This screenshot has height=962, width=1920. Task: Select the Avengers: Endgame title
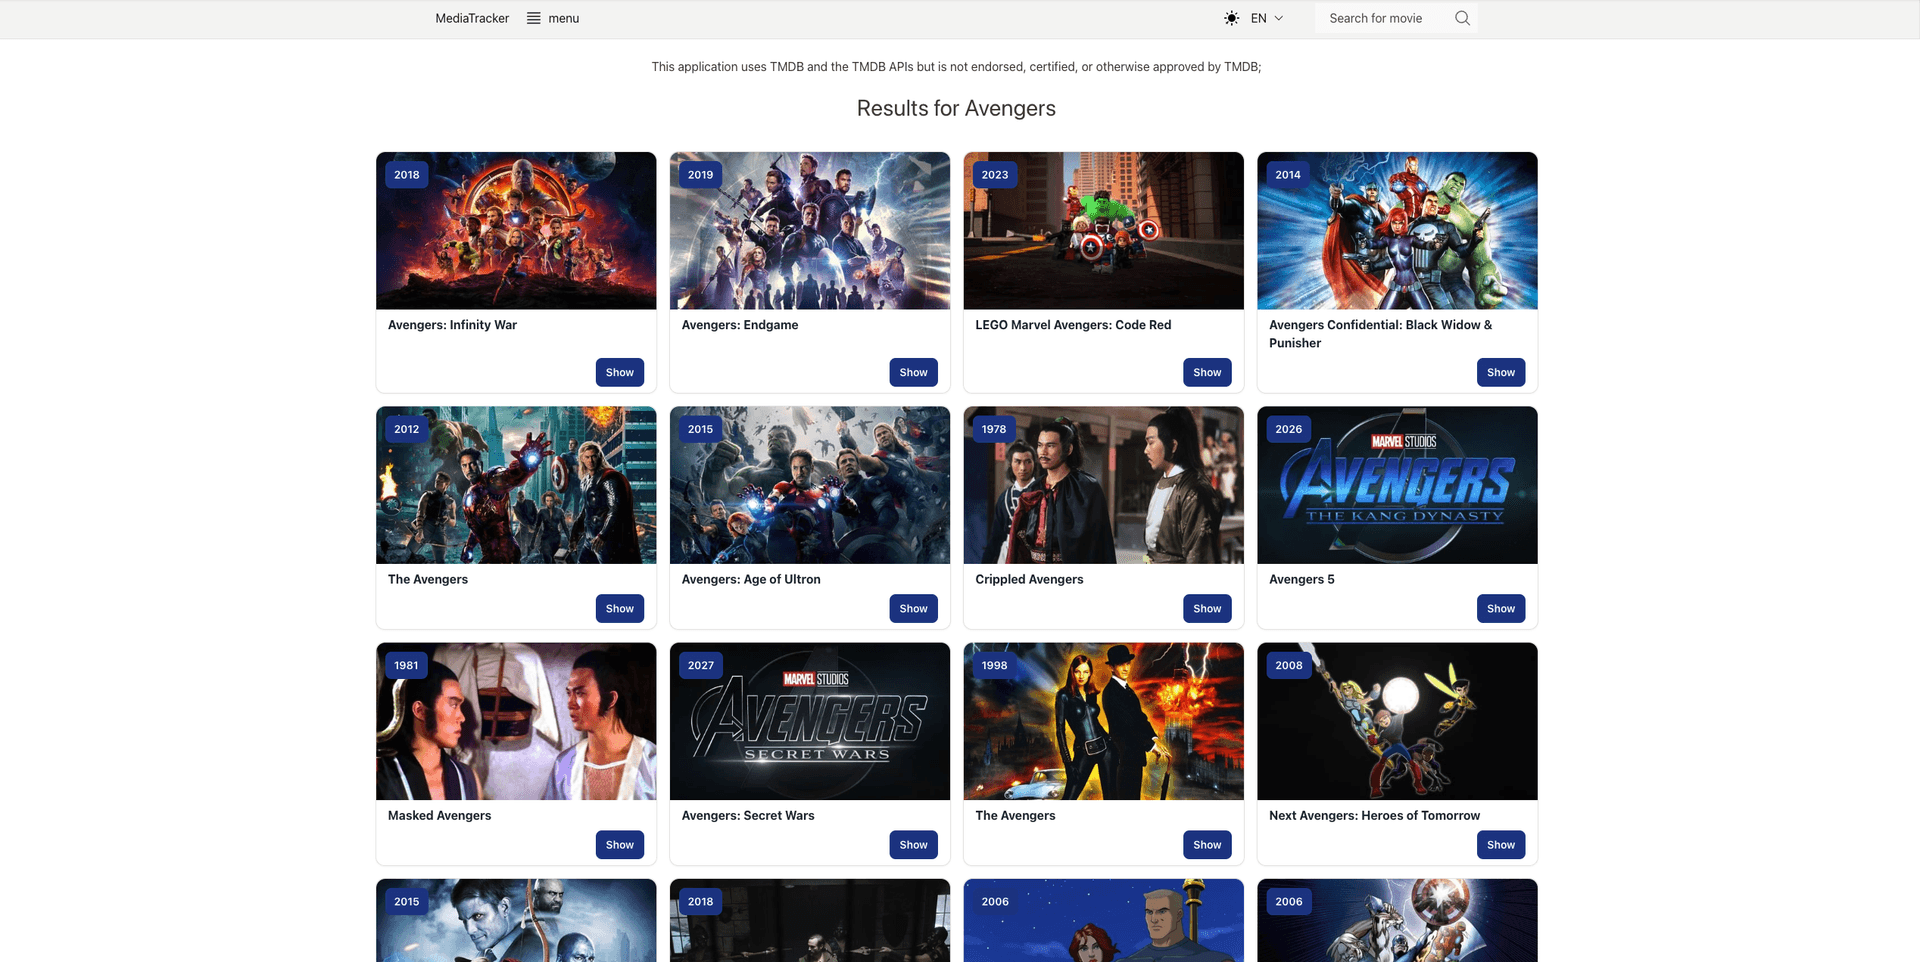pyautogui.click(x=740, y=325)
